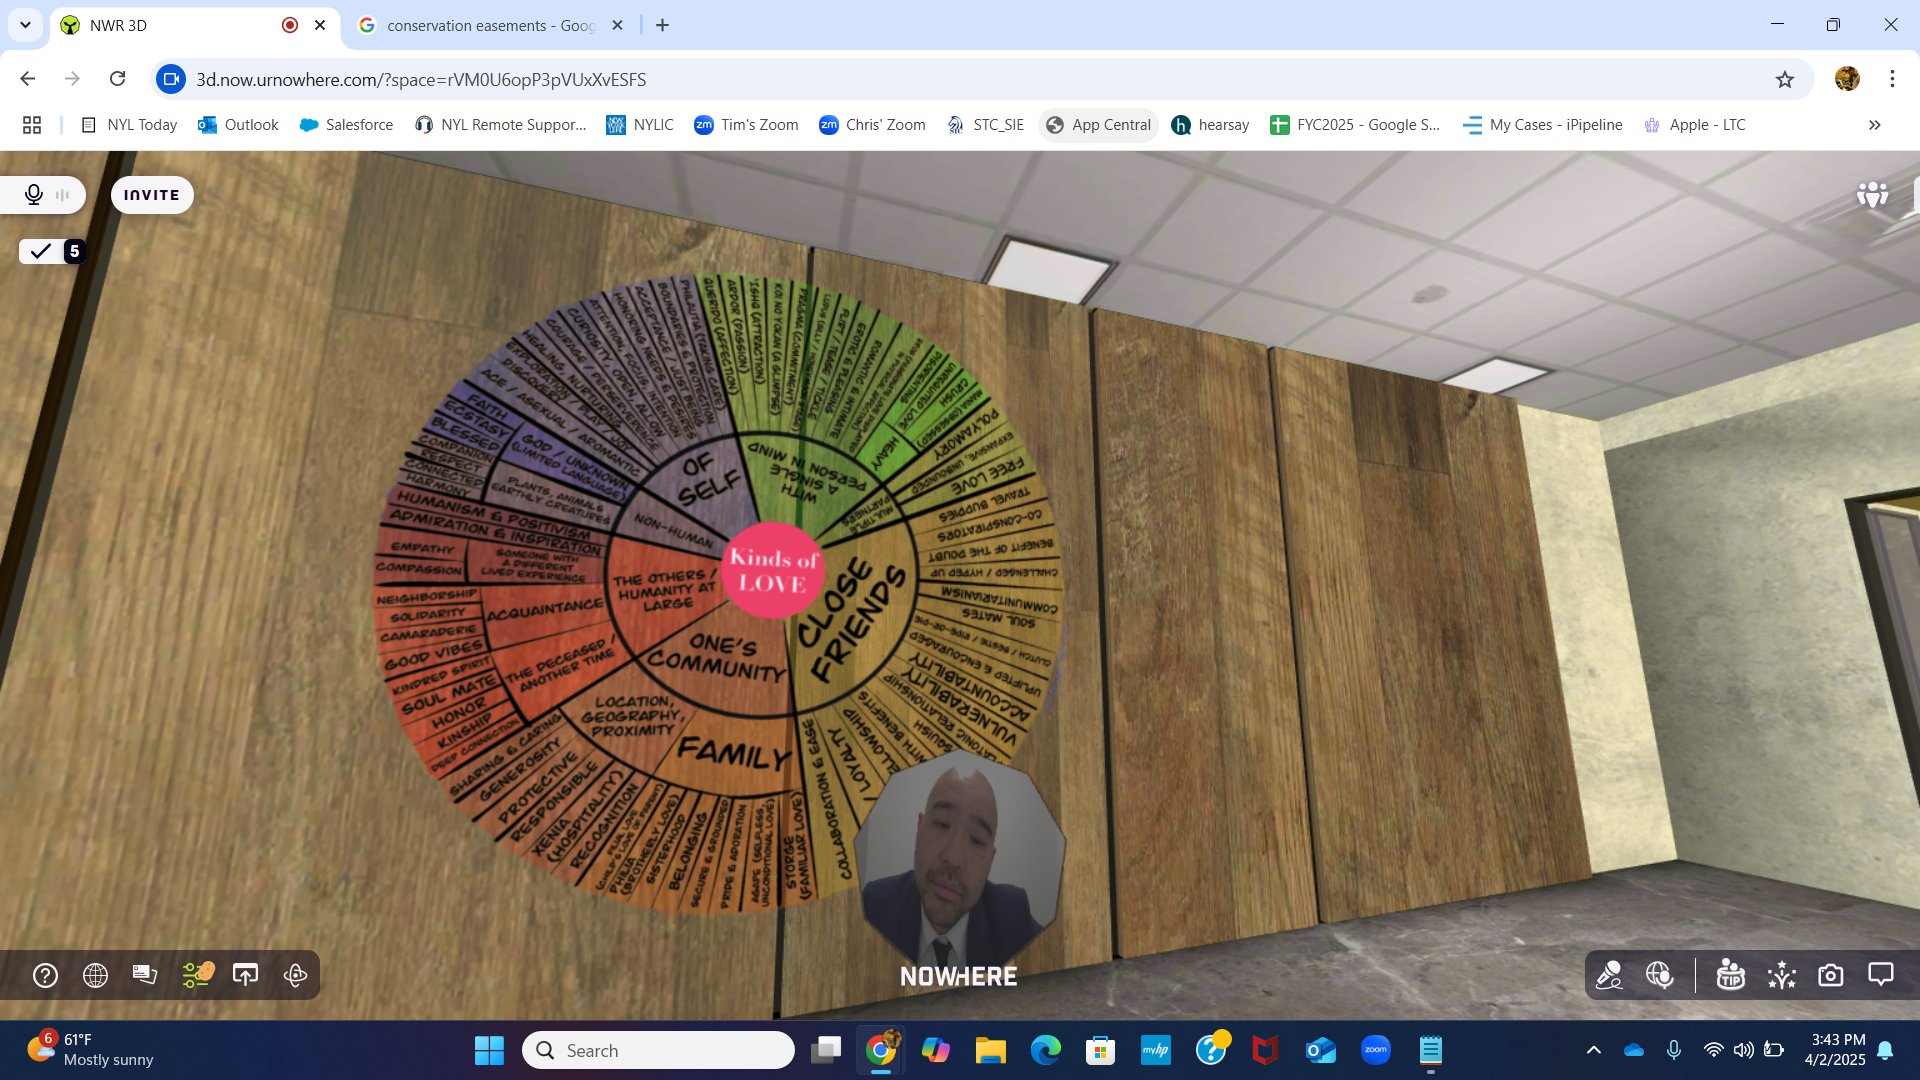Open the bookmarks apps grid icon
The image size is (1920, 1080).
coord(32,125)
